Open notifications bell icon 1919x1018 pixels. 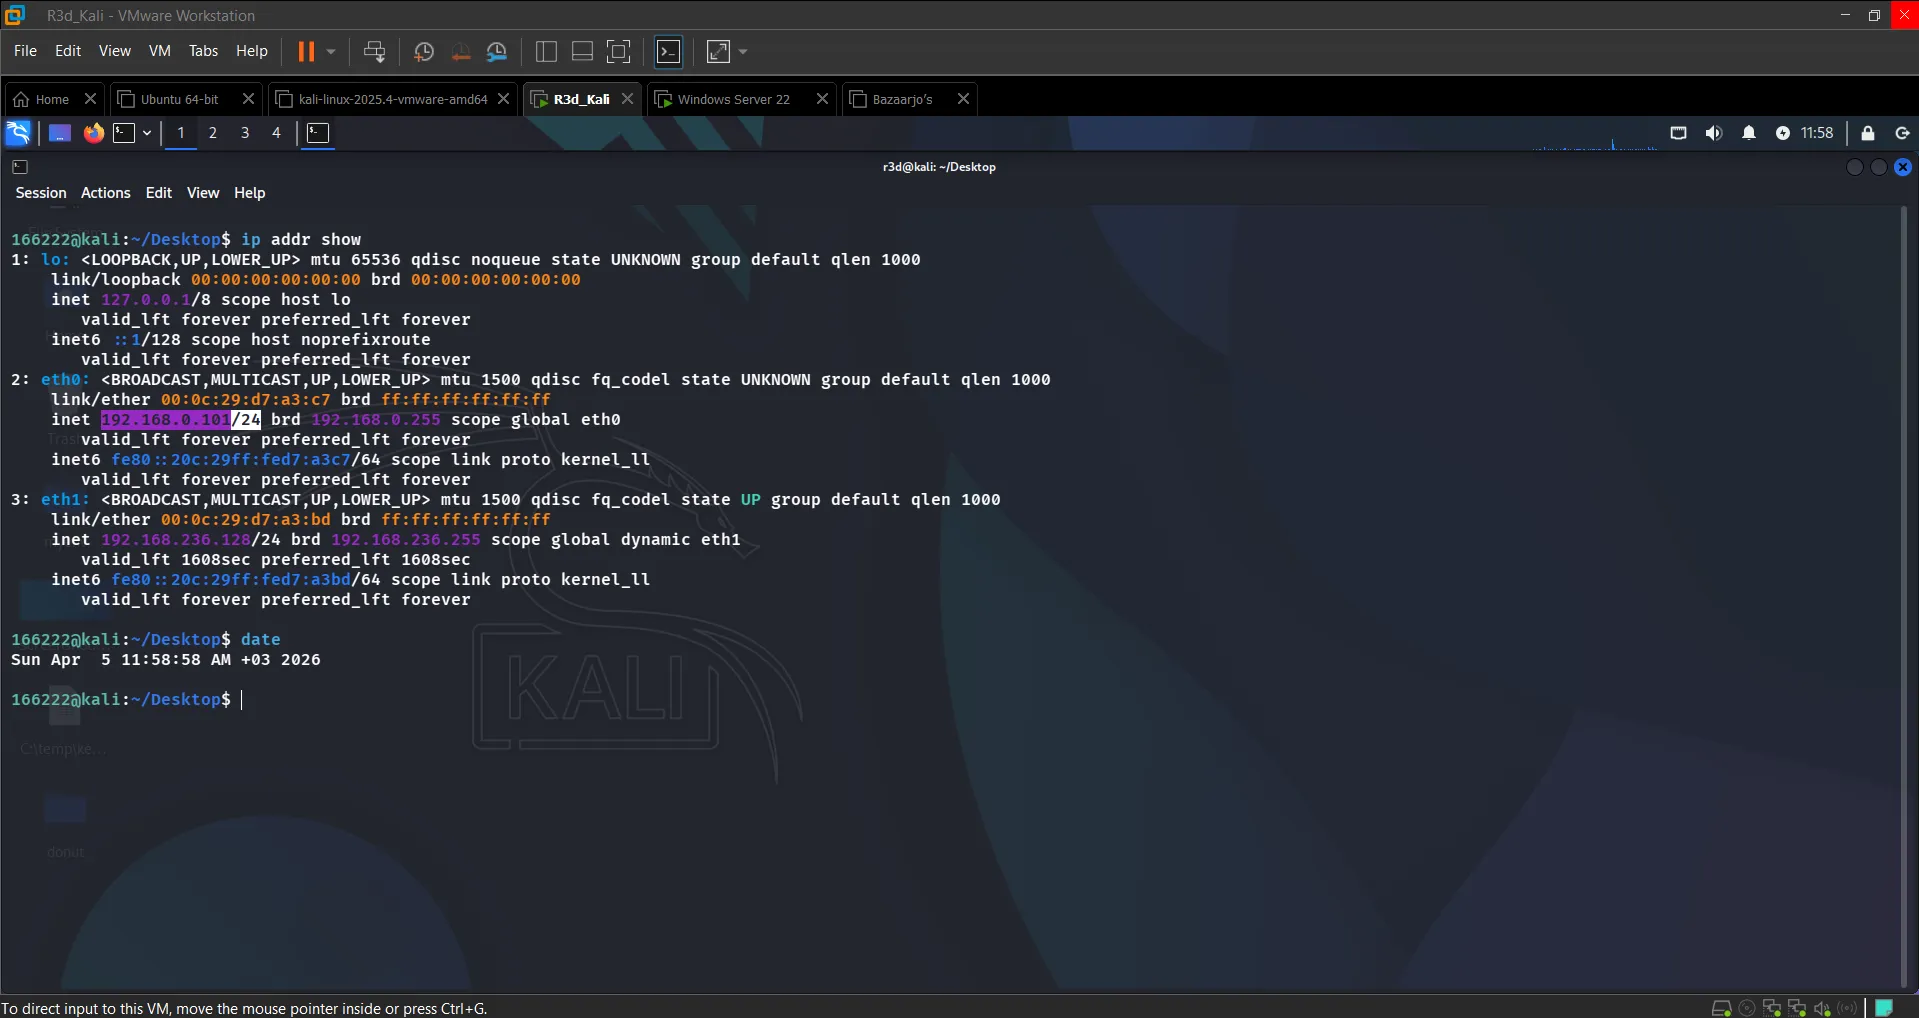[x=1749, y=133]
